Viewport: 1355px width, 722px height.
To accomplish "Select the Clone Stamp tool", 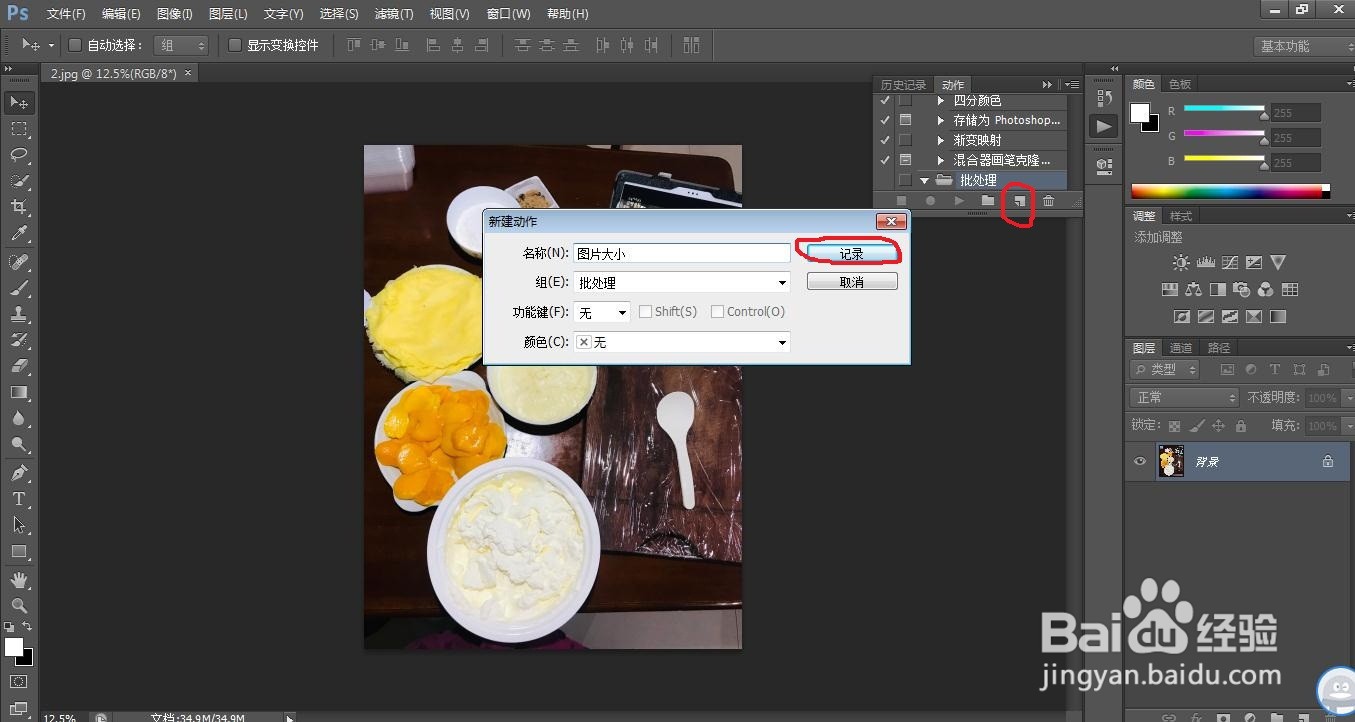I will coord(19,314).
